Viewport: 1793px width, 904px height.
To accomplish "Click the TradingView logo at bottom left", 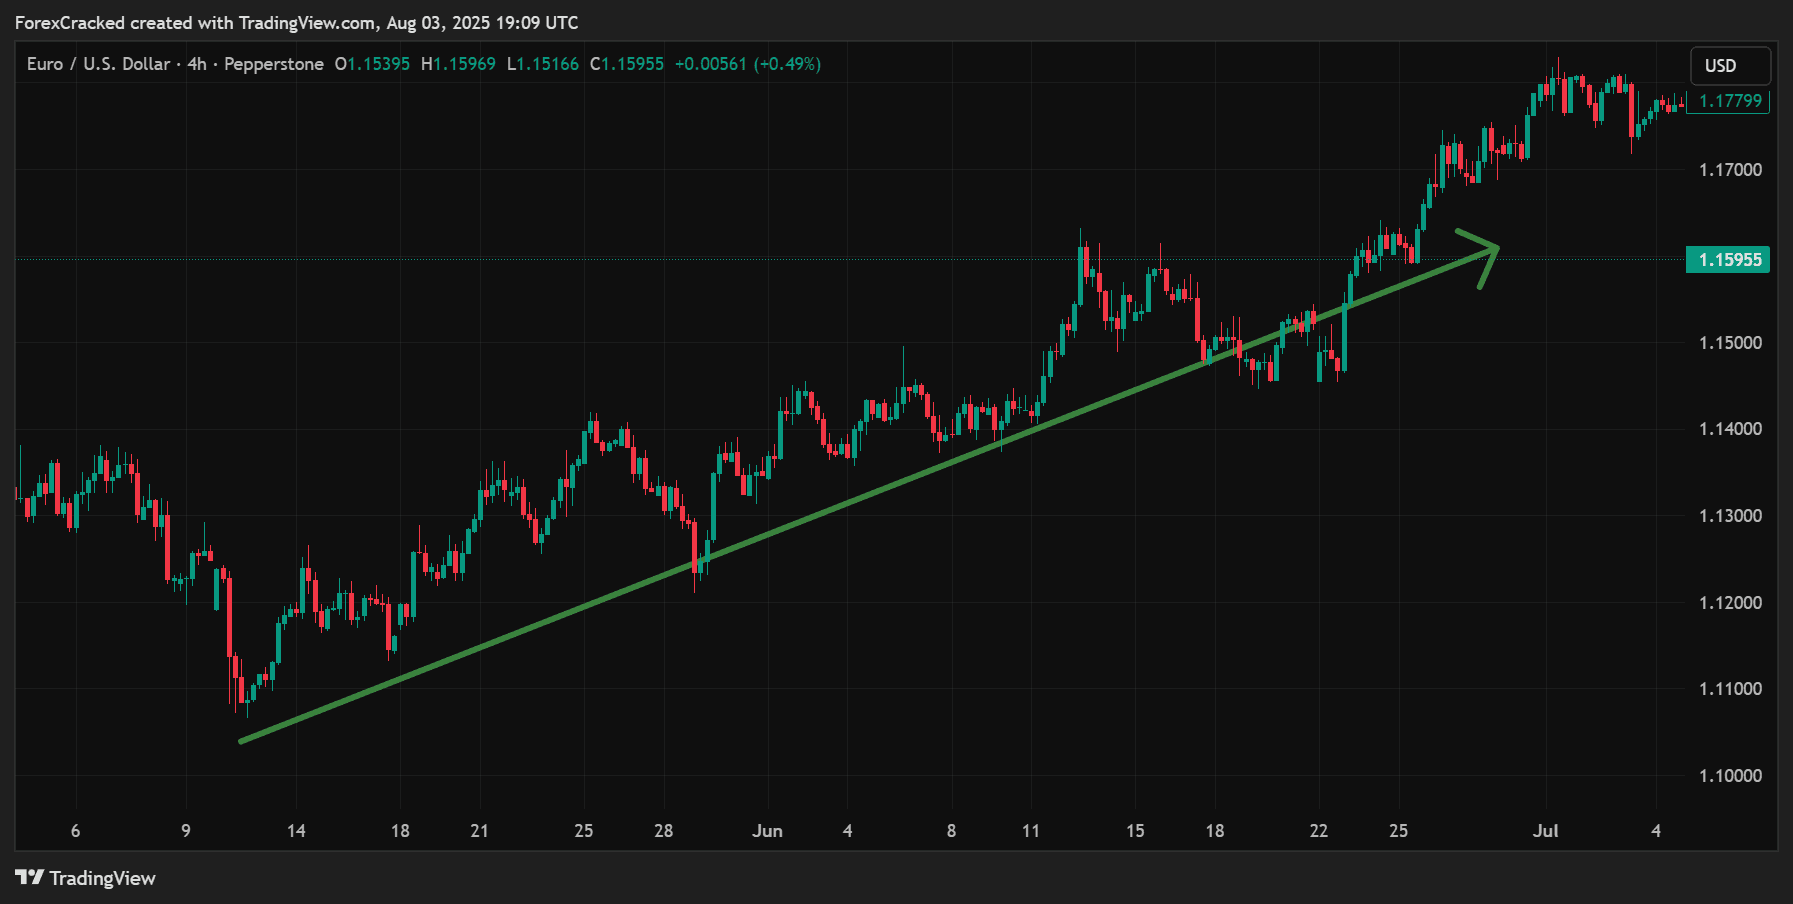I will (x=84, y=878).
